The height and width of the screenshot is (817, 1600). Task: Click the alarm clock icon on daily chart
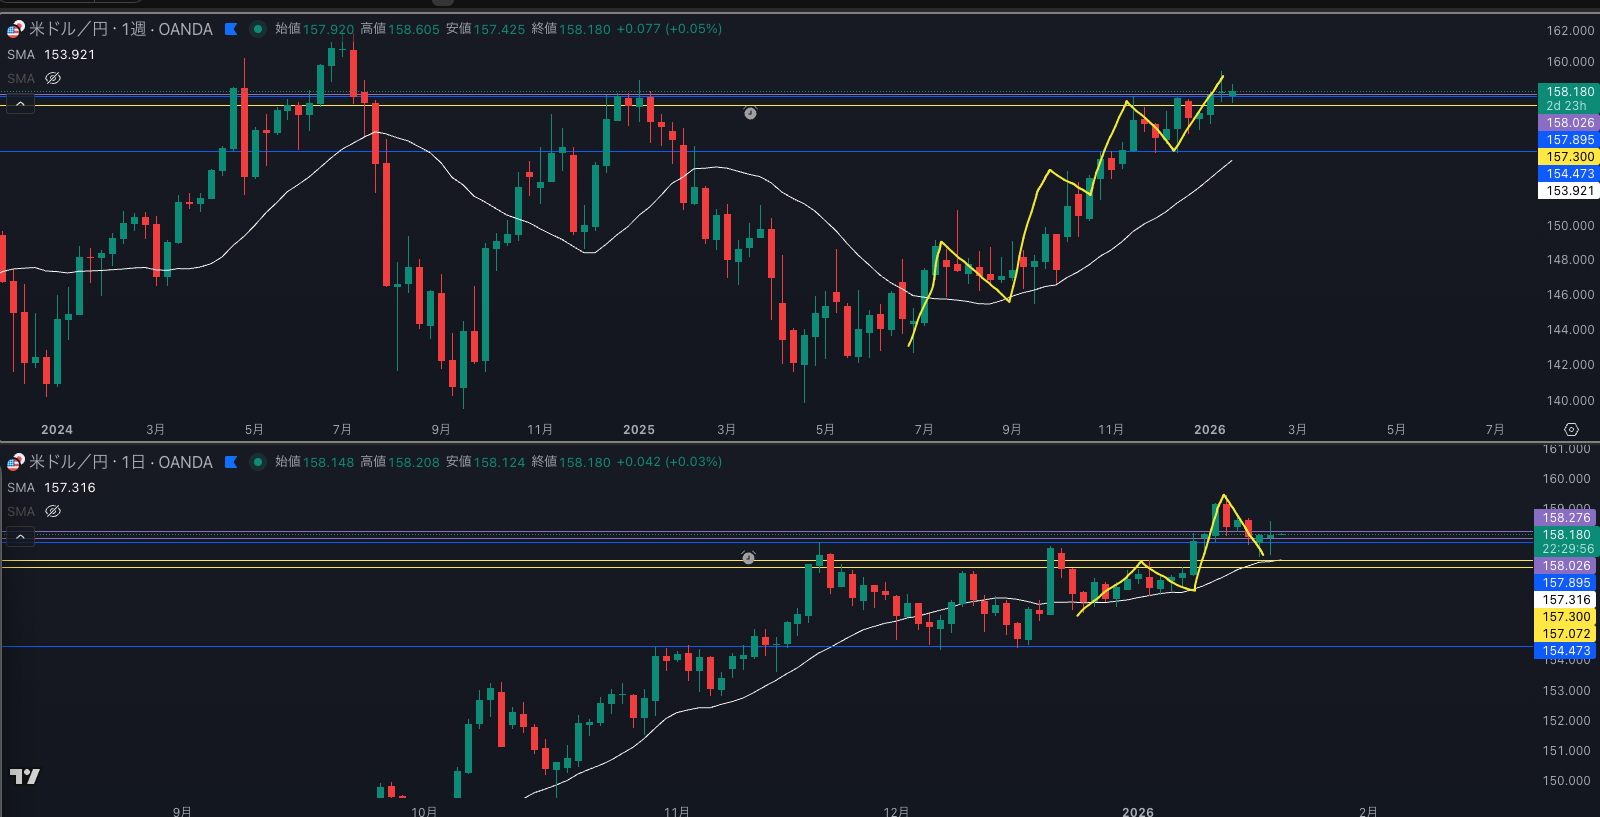coord(748,557)
